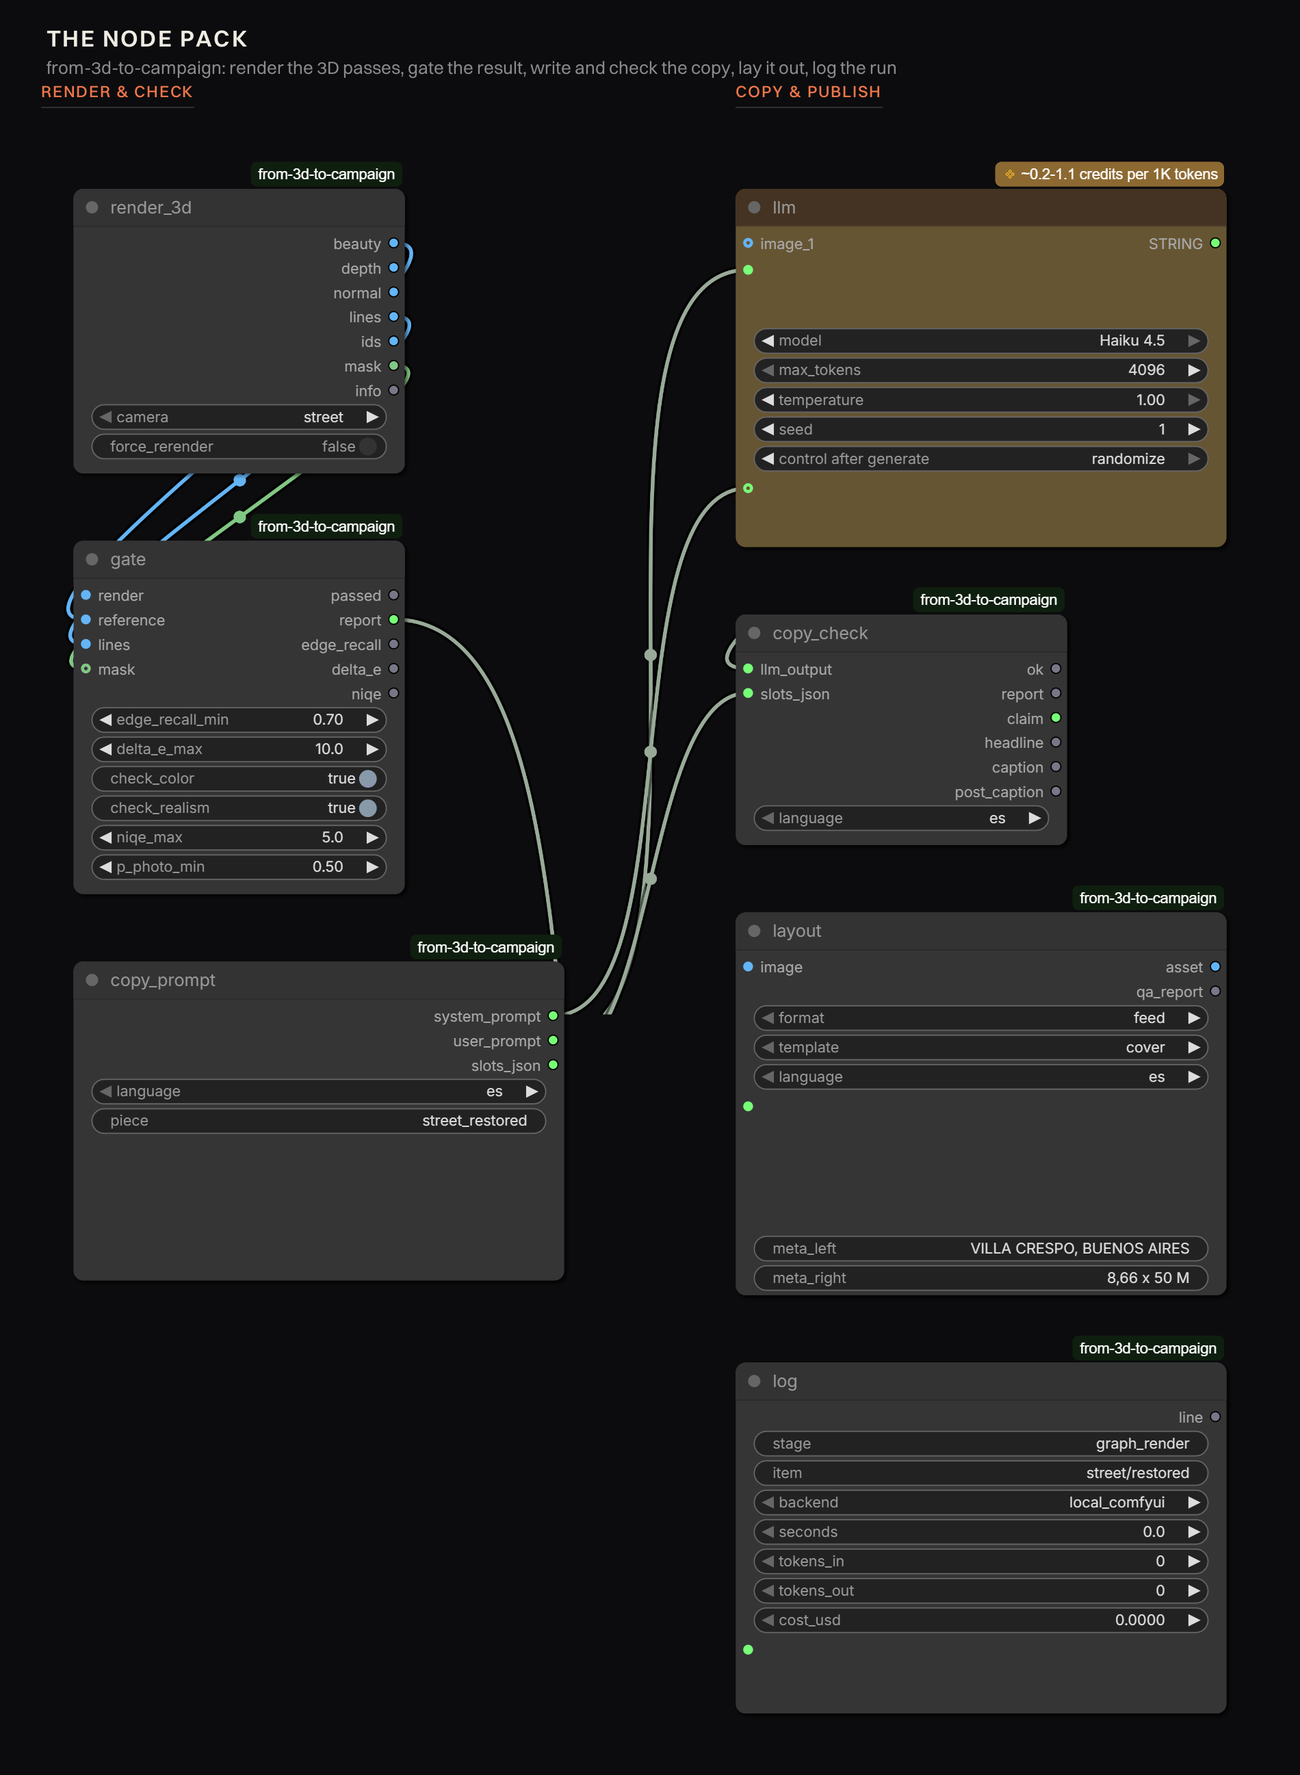This screenshot has width=1300, height=1775.
Task: Increase cost_usd with its right arrow
Action: [1194, 1620]
